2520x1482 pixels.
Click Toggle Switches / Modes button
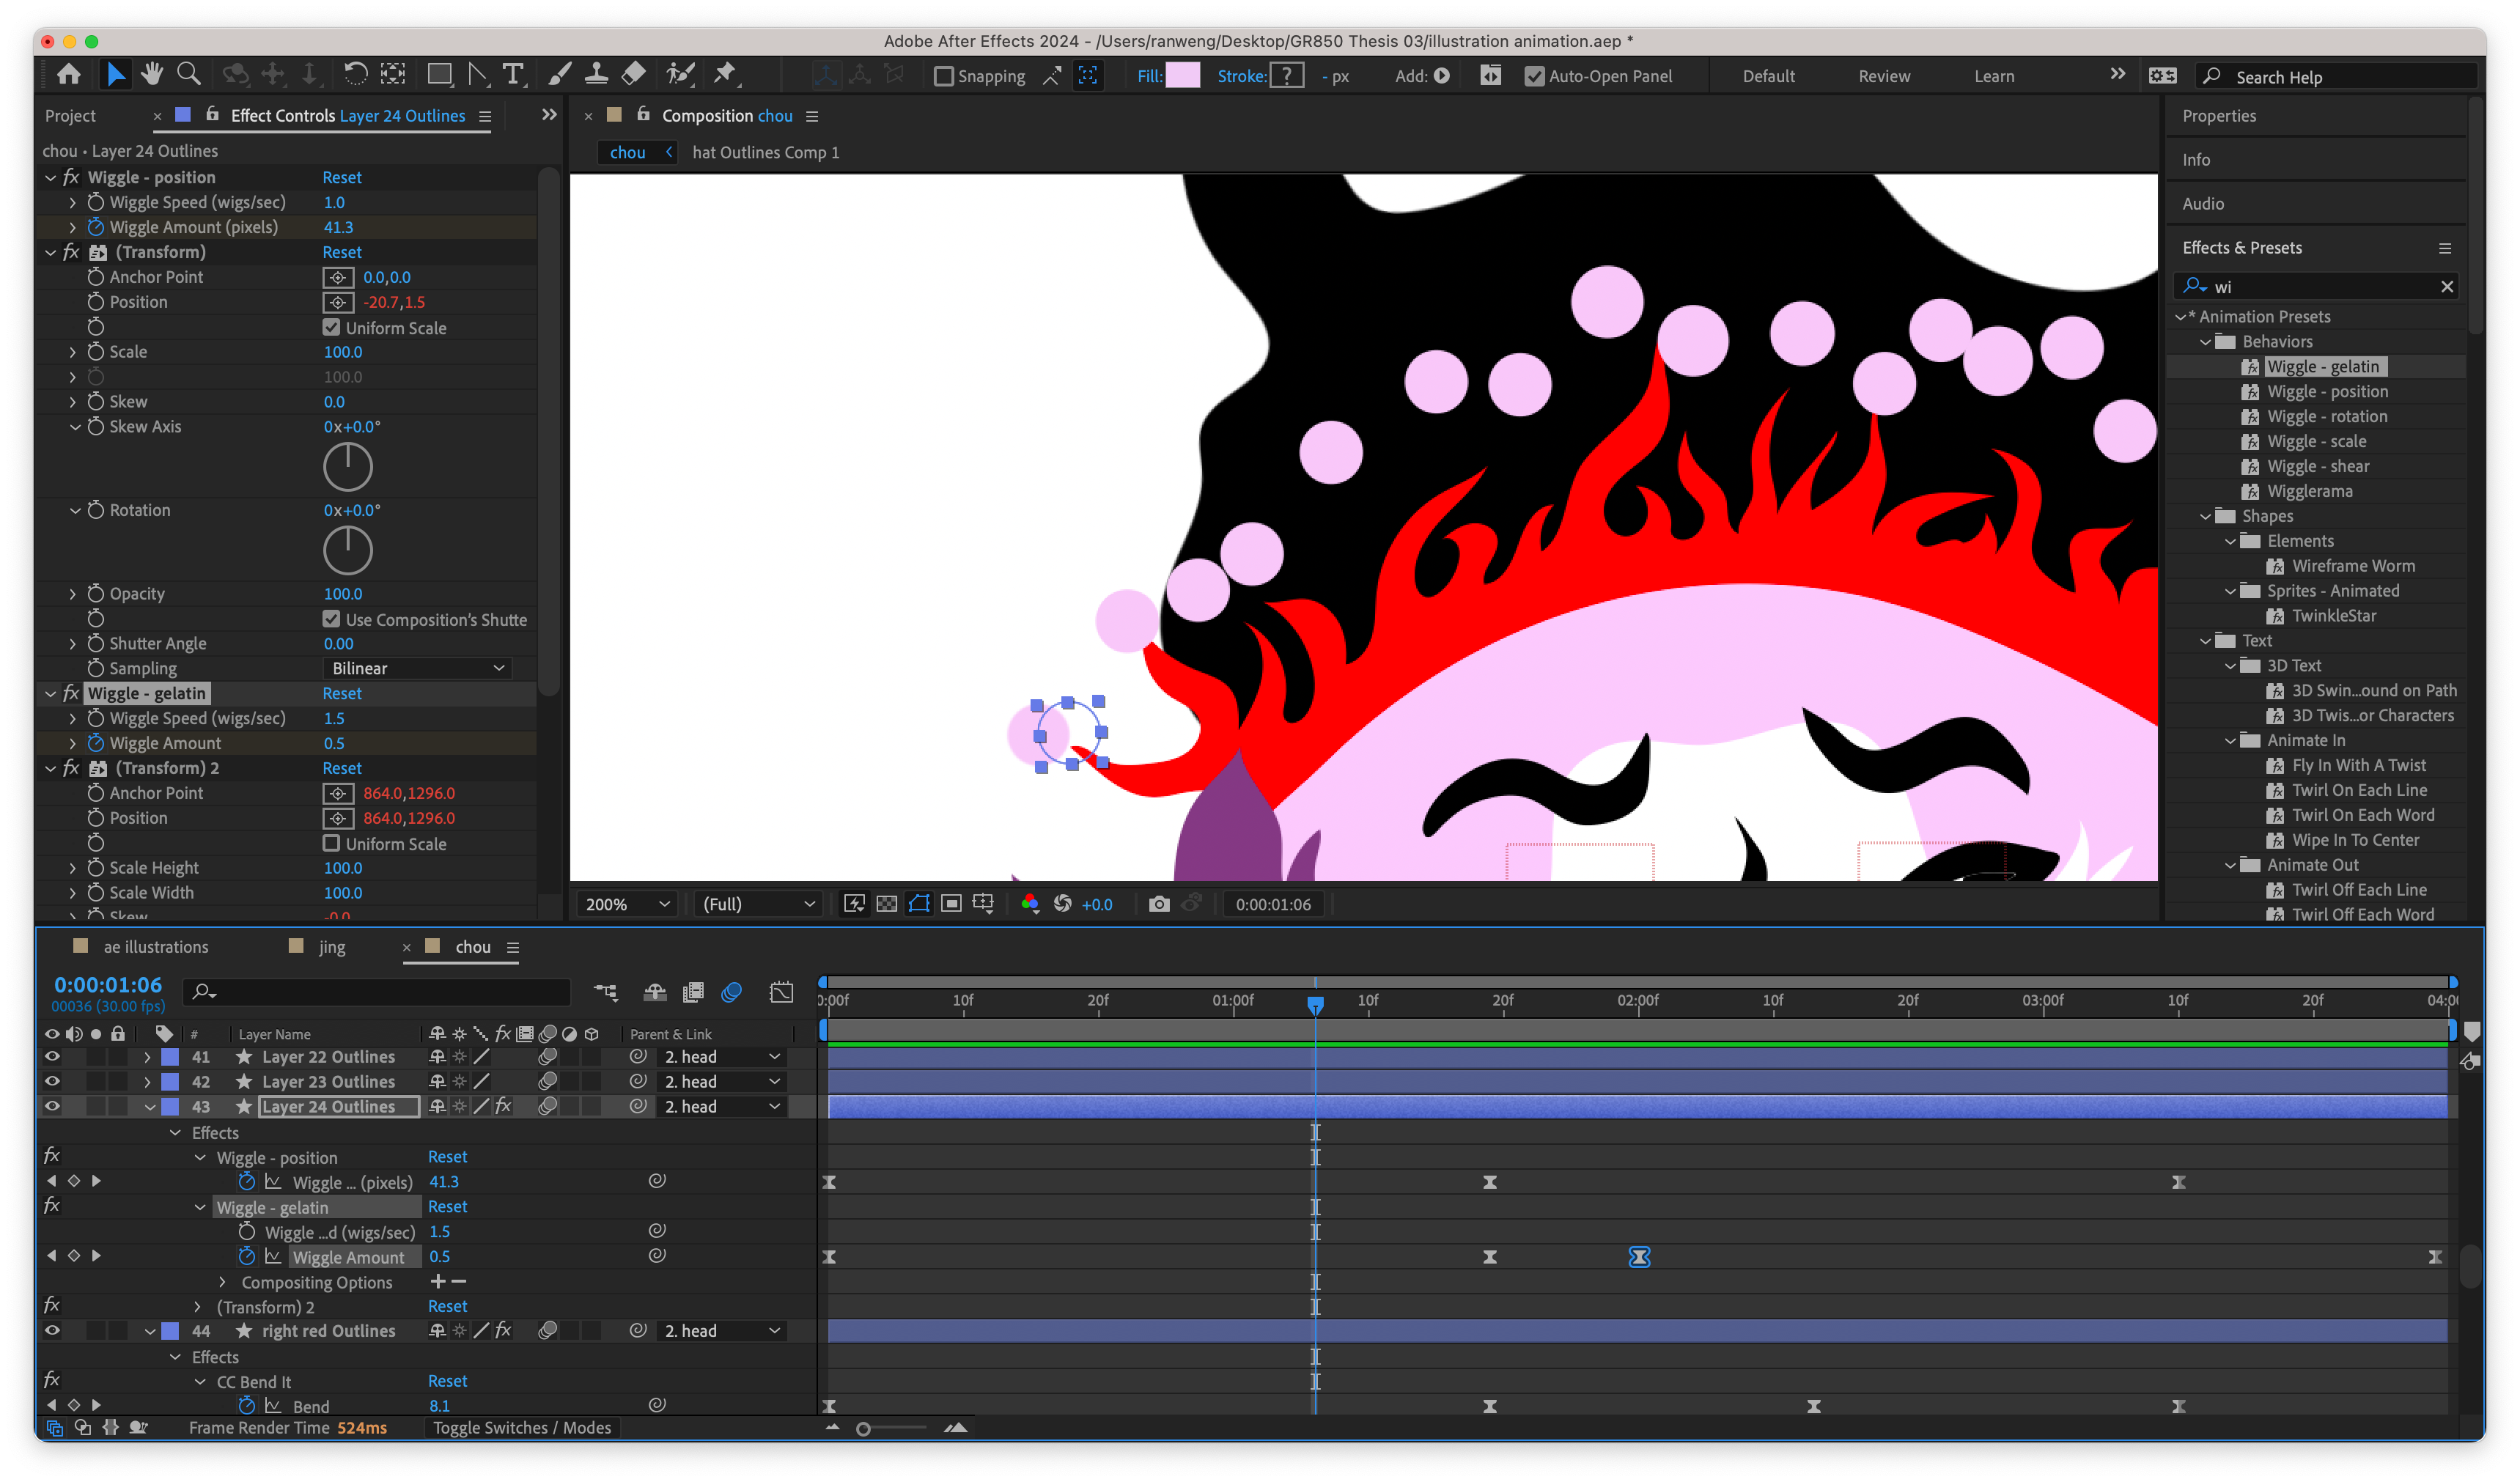point(521,1428)
